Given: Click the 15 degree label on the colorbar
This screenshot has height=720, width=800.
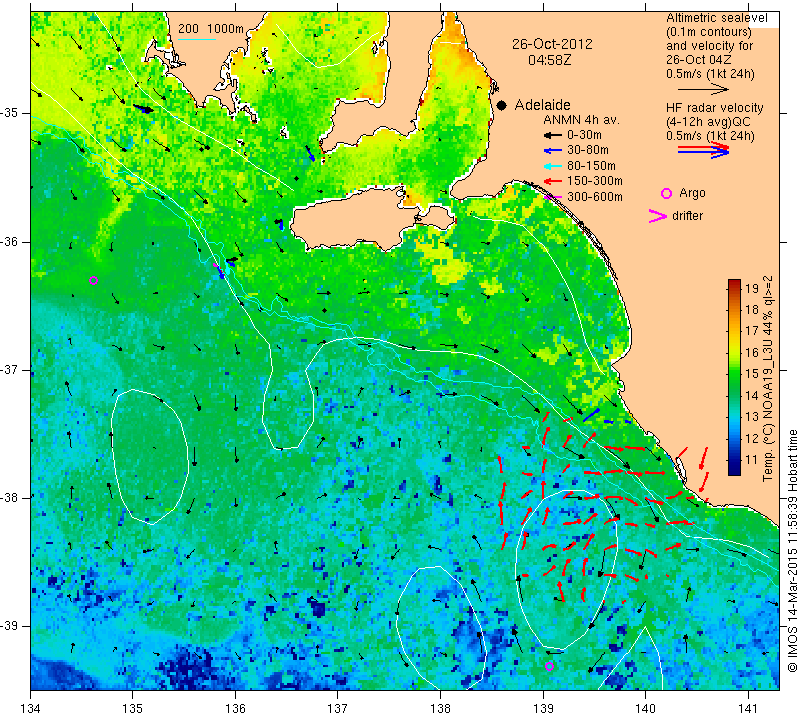Looking at the screenshot, I should point(752,374).
